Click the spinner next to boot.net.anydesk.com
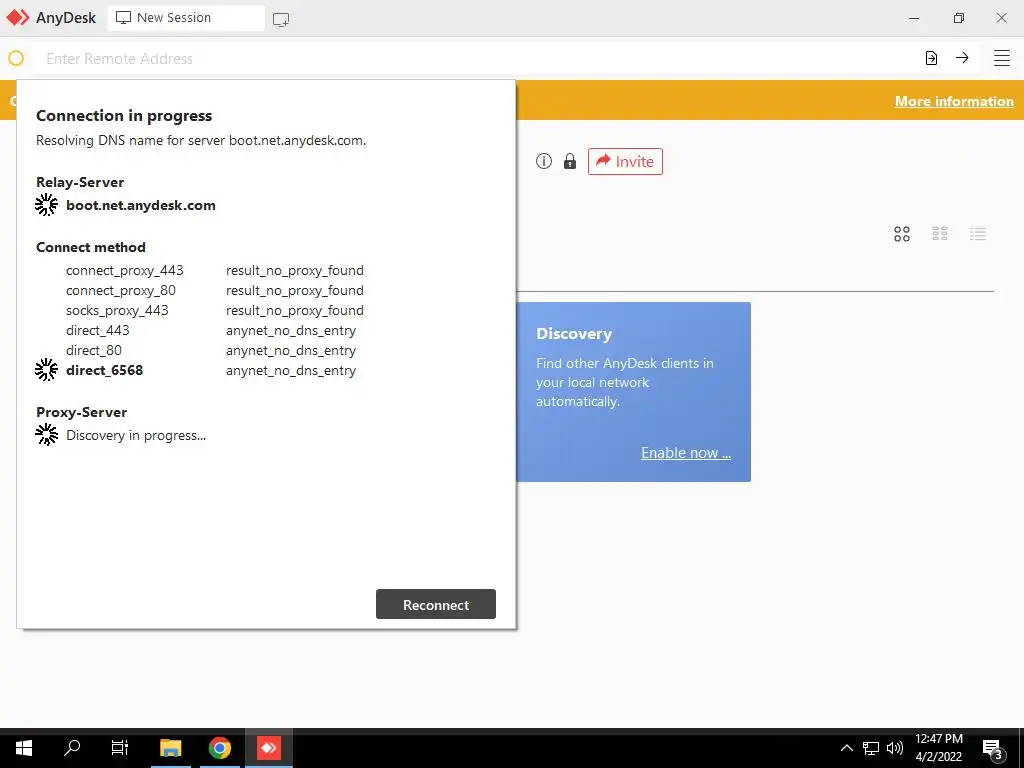Screen dimensions: 1024x768 click(x=46, y=205)
